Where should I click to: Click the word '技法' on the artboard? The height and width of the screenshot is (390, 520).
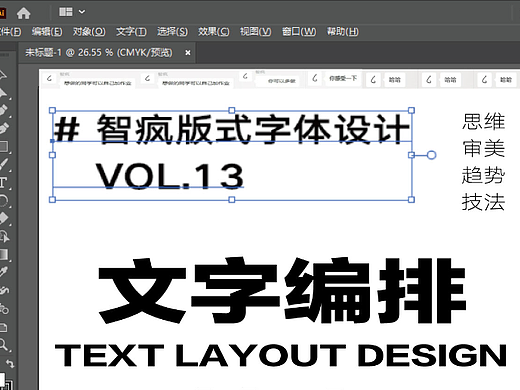click(x=483, y=202)
